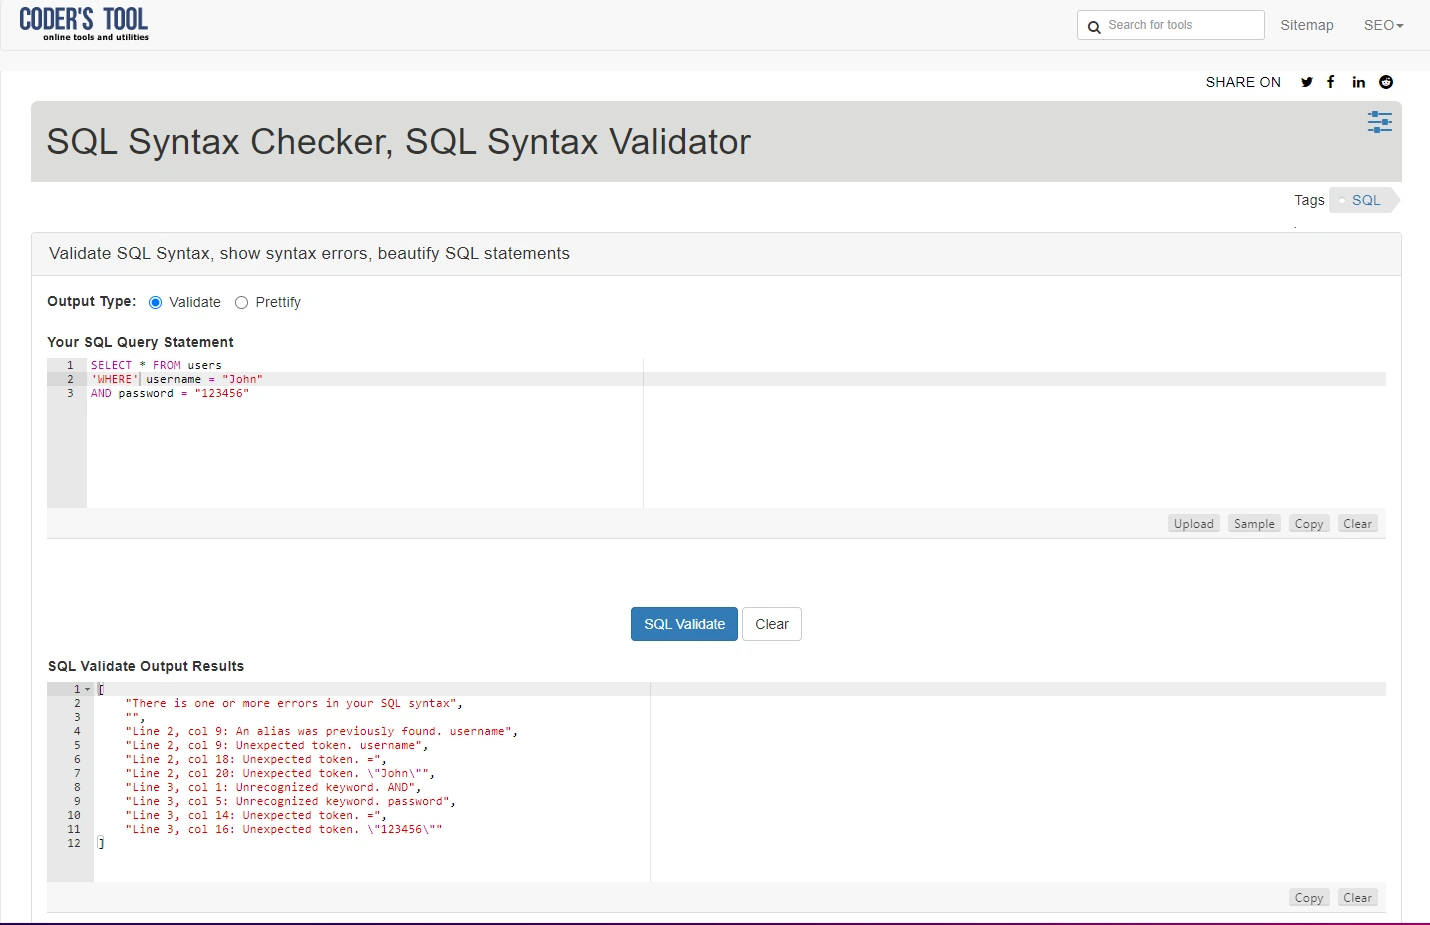1430x925 pixels.
Task: Click the Upload button
Action: (x=1194, y=524)
